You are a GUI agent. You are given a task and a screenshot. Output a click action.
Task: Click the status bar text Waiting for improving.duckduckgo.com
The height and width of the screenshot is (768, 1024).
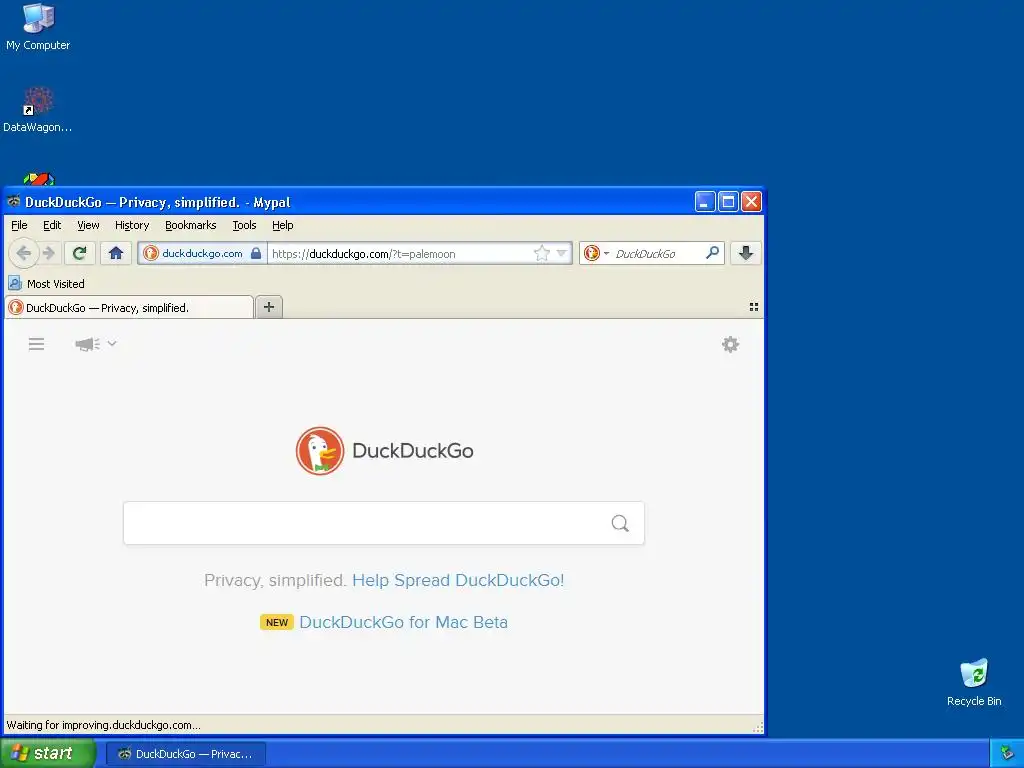[103, 725]
